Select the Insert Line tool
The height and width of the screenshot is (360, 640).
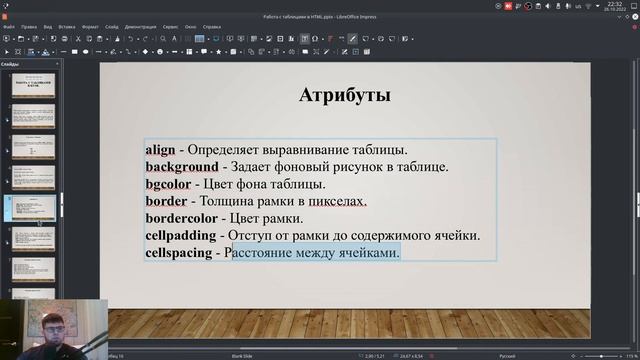click(63, 52)
